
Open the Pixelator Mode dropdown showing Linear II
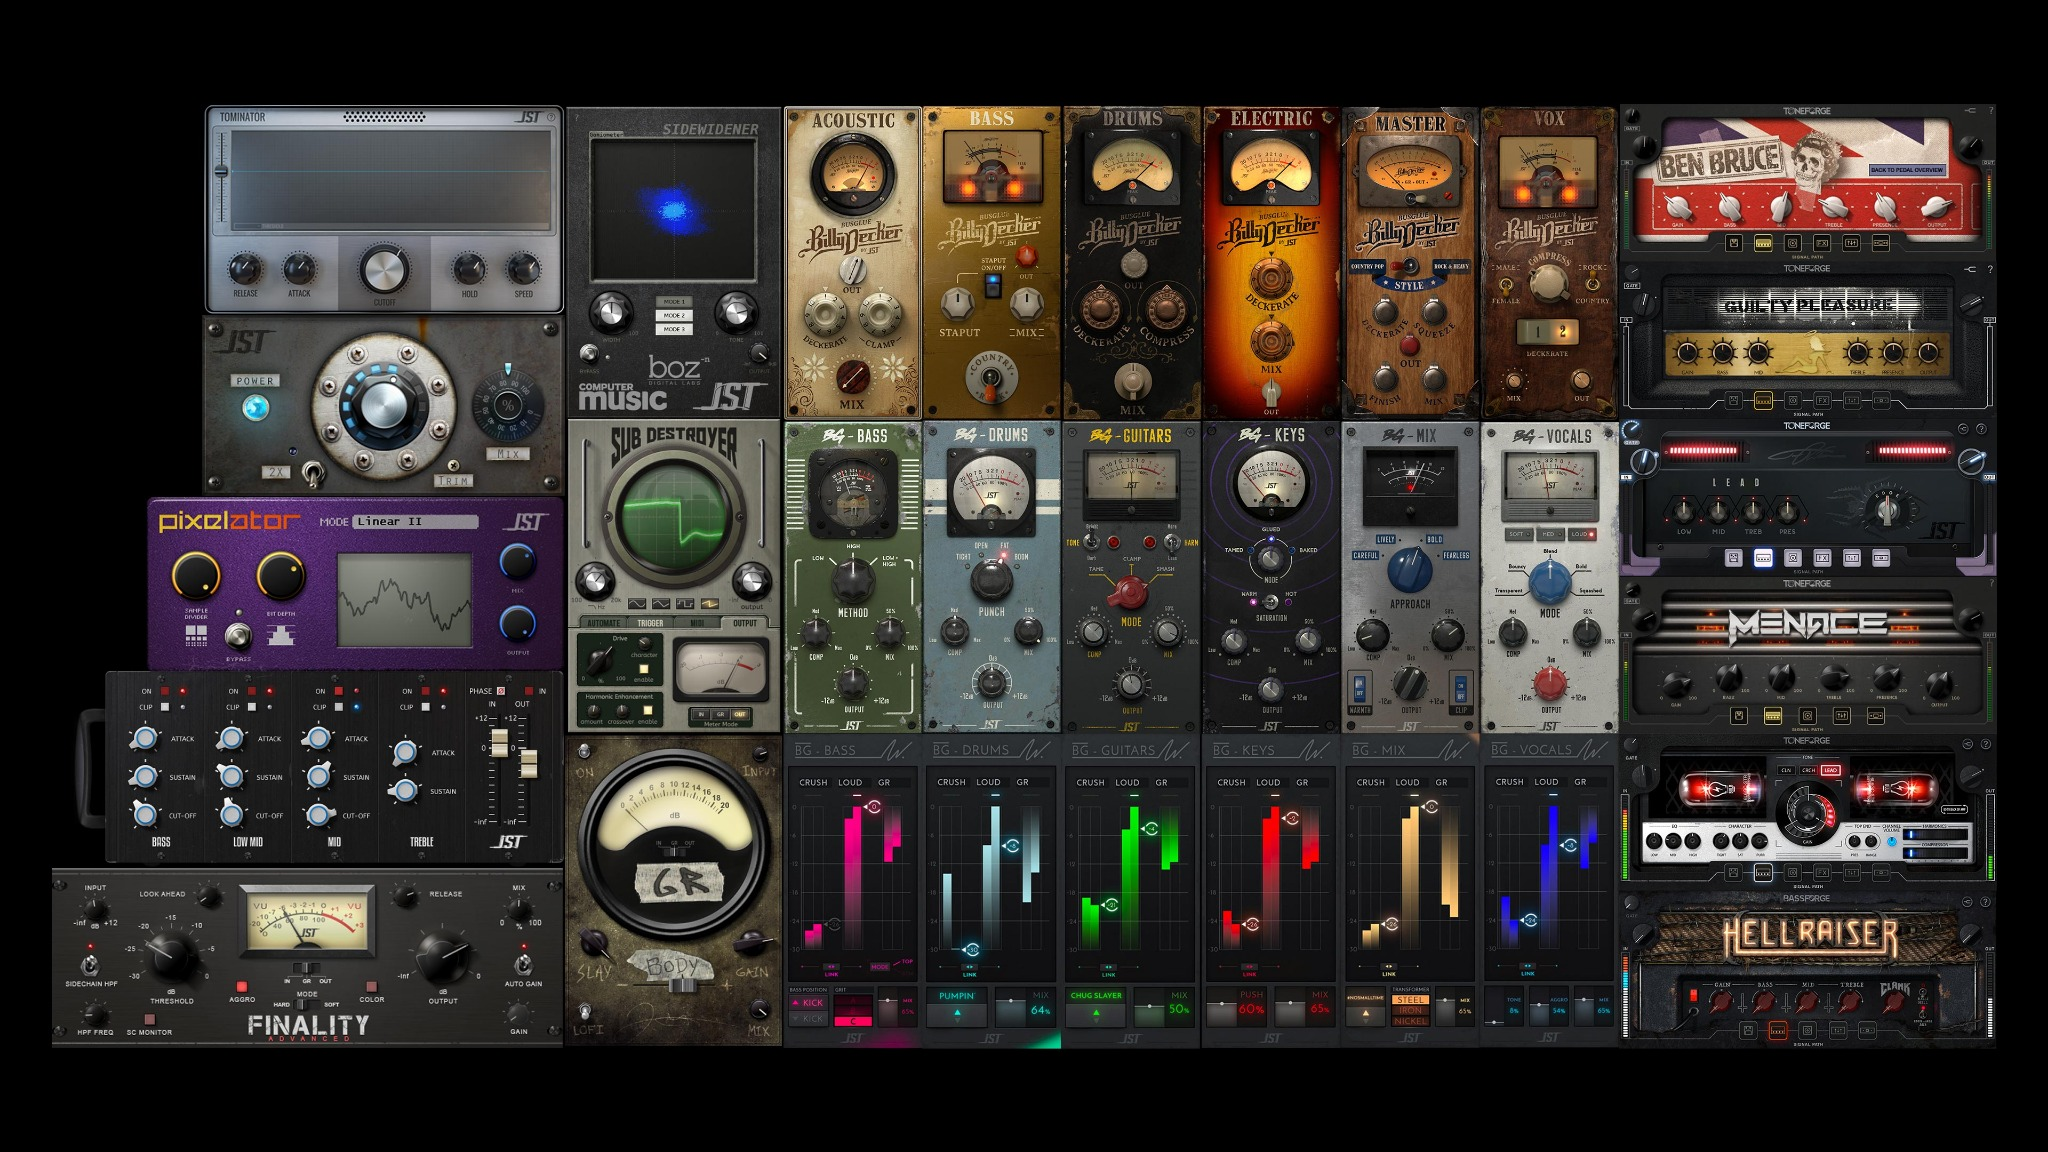414,522
